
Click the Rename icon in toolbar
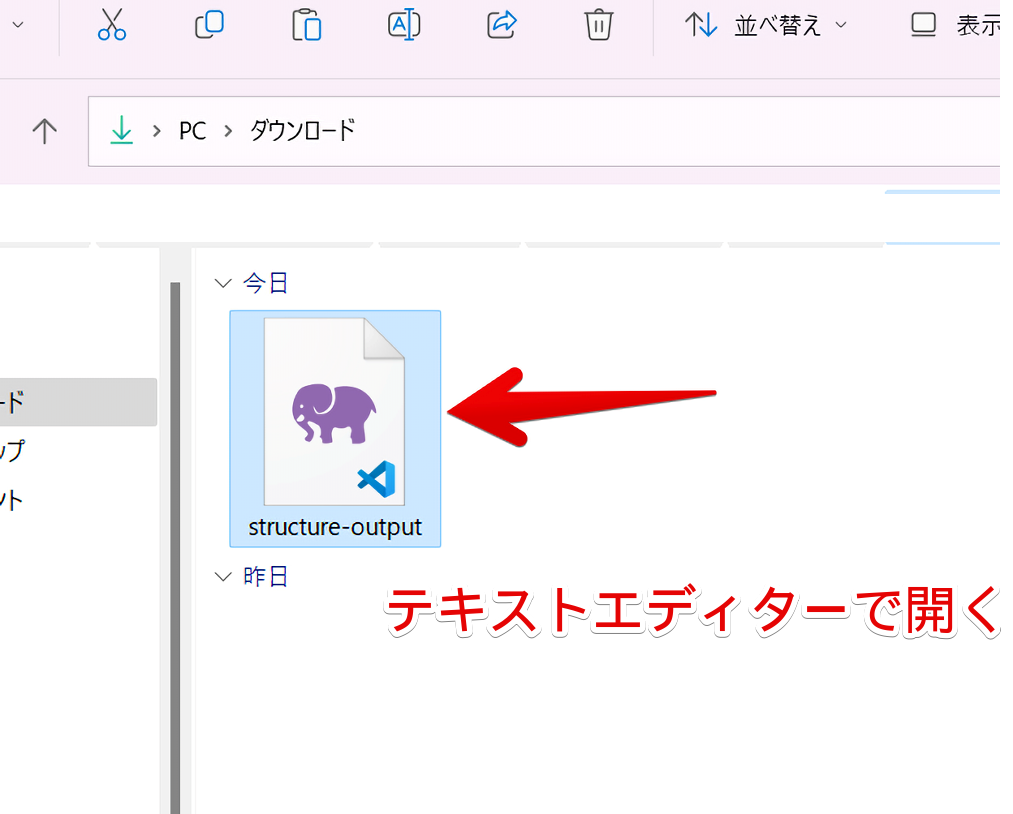(x=404, y=25)
